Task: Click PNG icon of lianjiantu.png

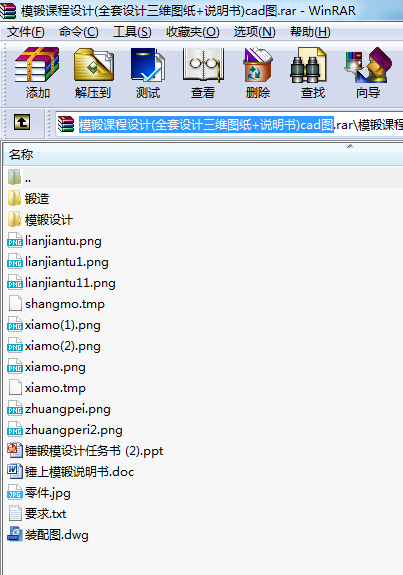Action: pos(15,241)
